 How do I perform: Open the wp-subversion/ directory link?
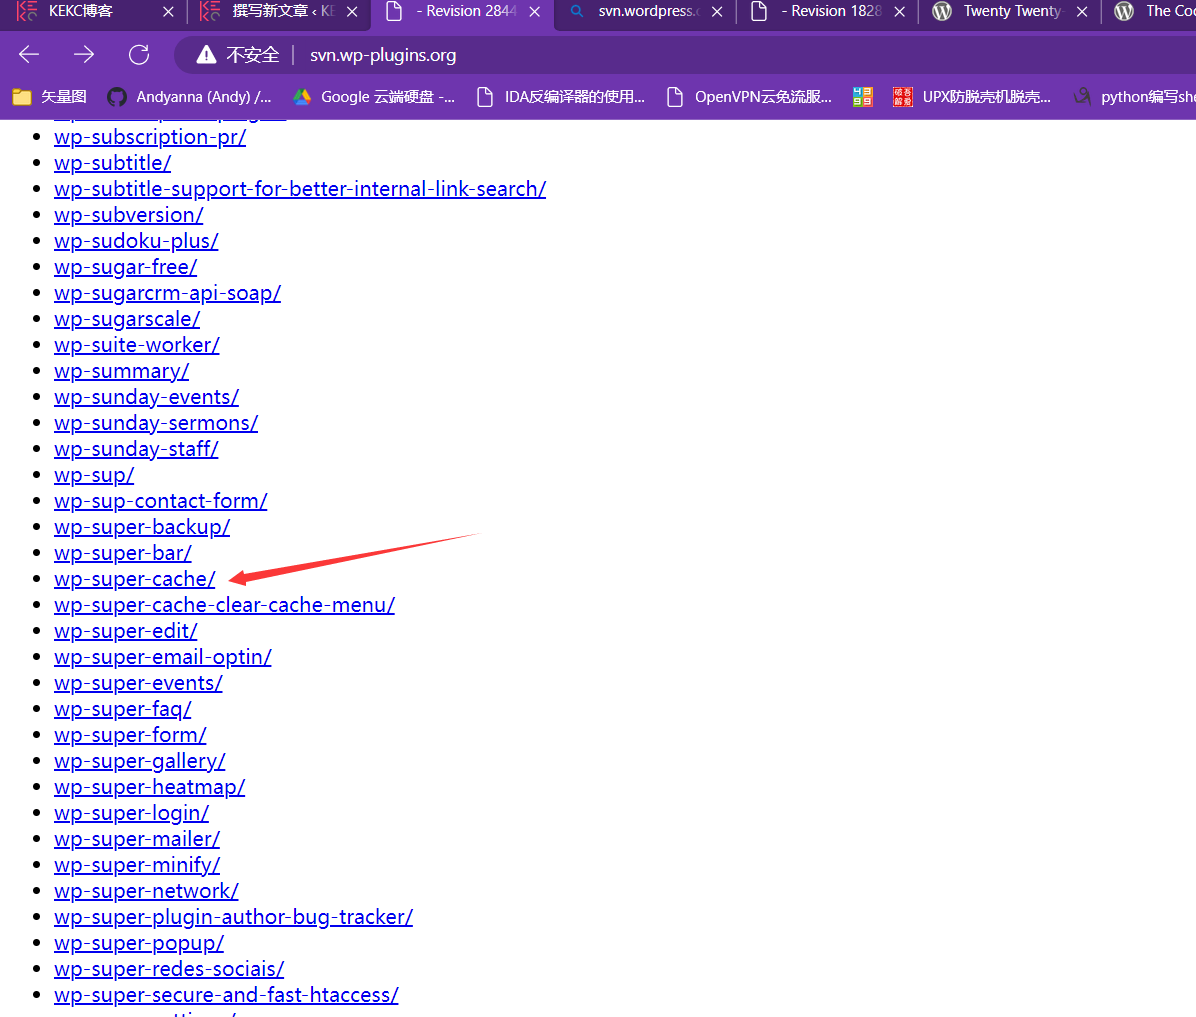128,215
